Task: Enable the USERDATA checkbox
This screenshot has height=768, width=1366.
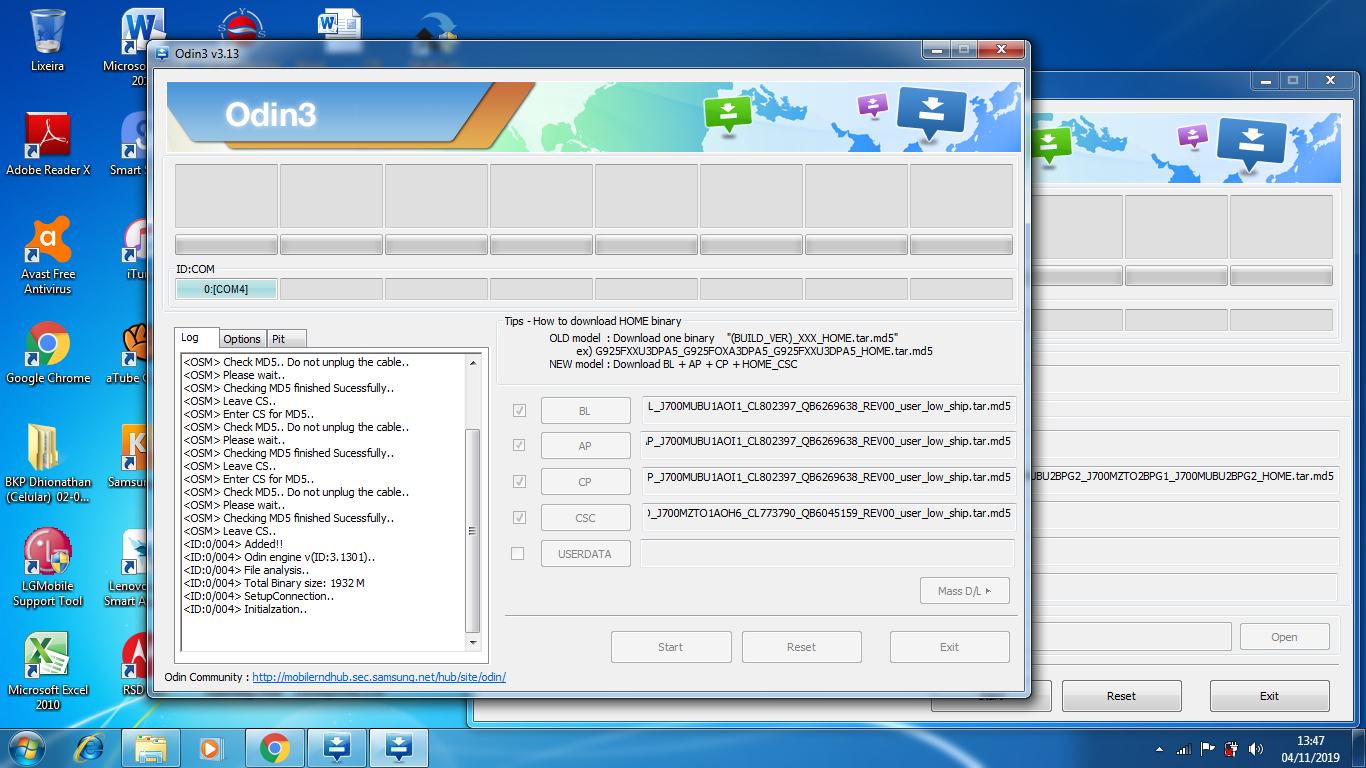Action: (x=518, y=553)
